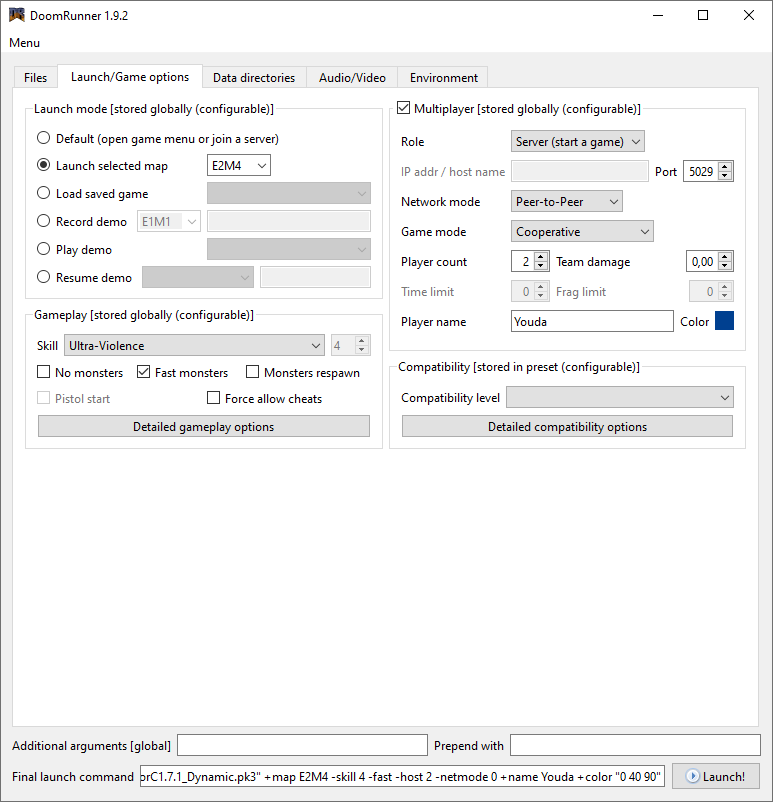
Task: Increase the Port value with up arrow
Action: tap(724, 167)
